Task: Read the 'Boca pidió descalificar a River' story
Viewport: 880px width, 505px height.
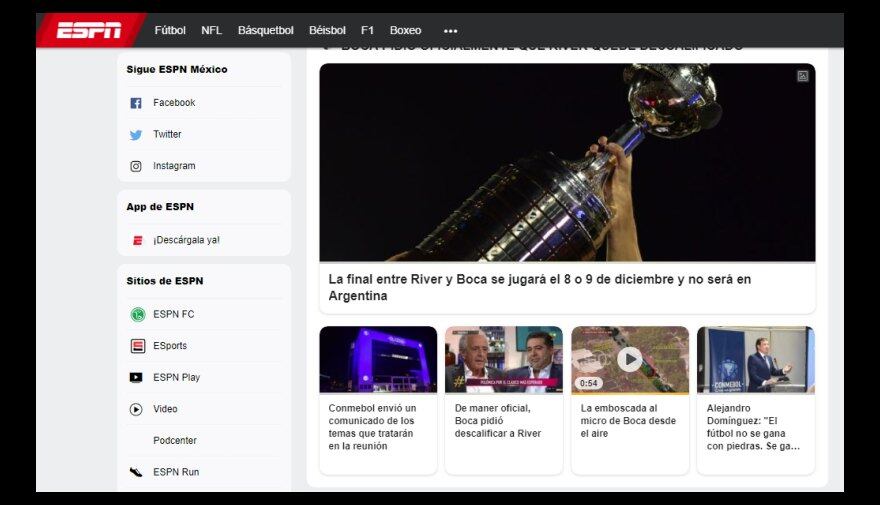Action: 498,420
